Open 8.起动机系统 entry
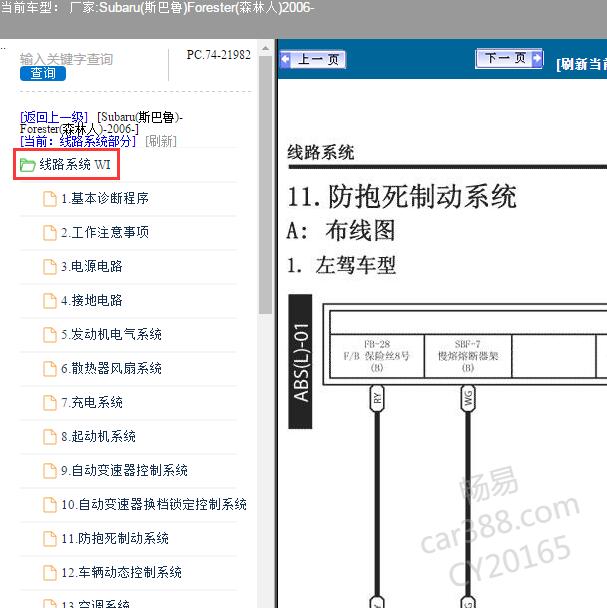 point(98,437)
